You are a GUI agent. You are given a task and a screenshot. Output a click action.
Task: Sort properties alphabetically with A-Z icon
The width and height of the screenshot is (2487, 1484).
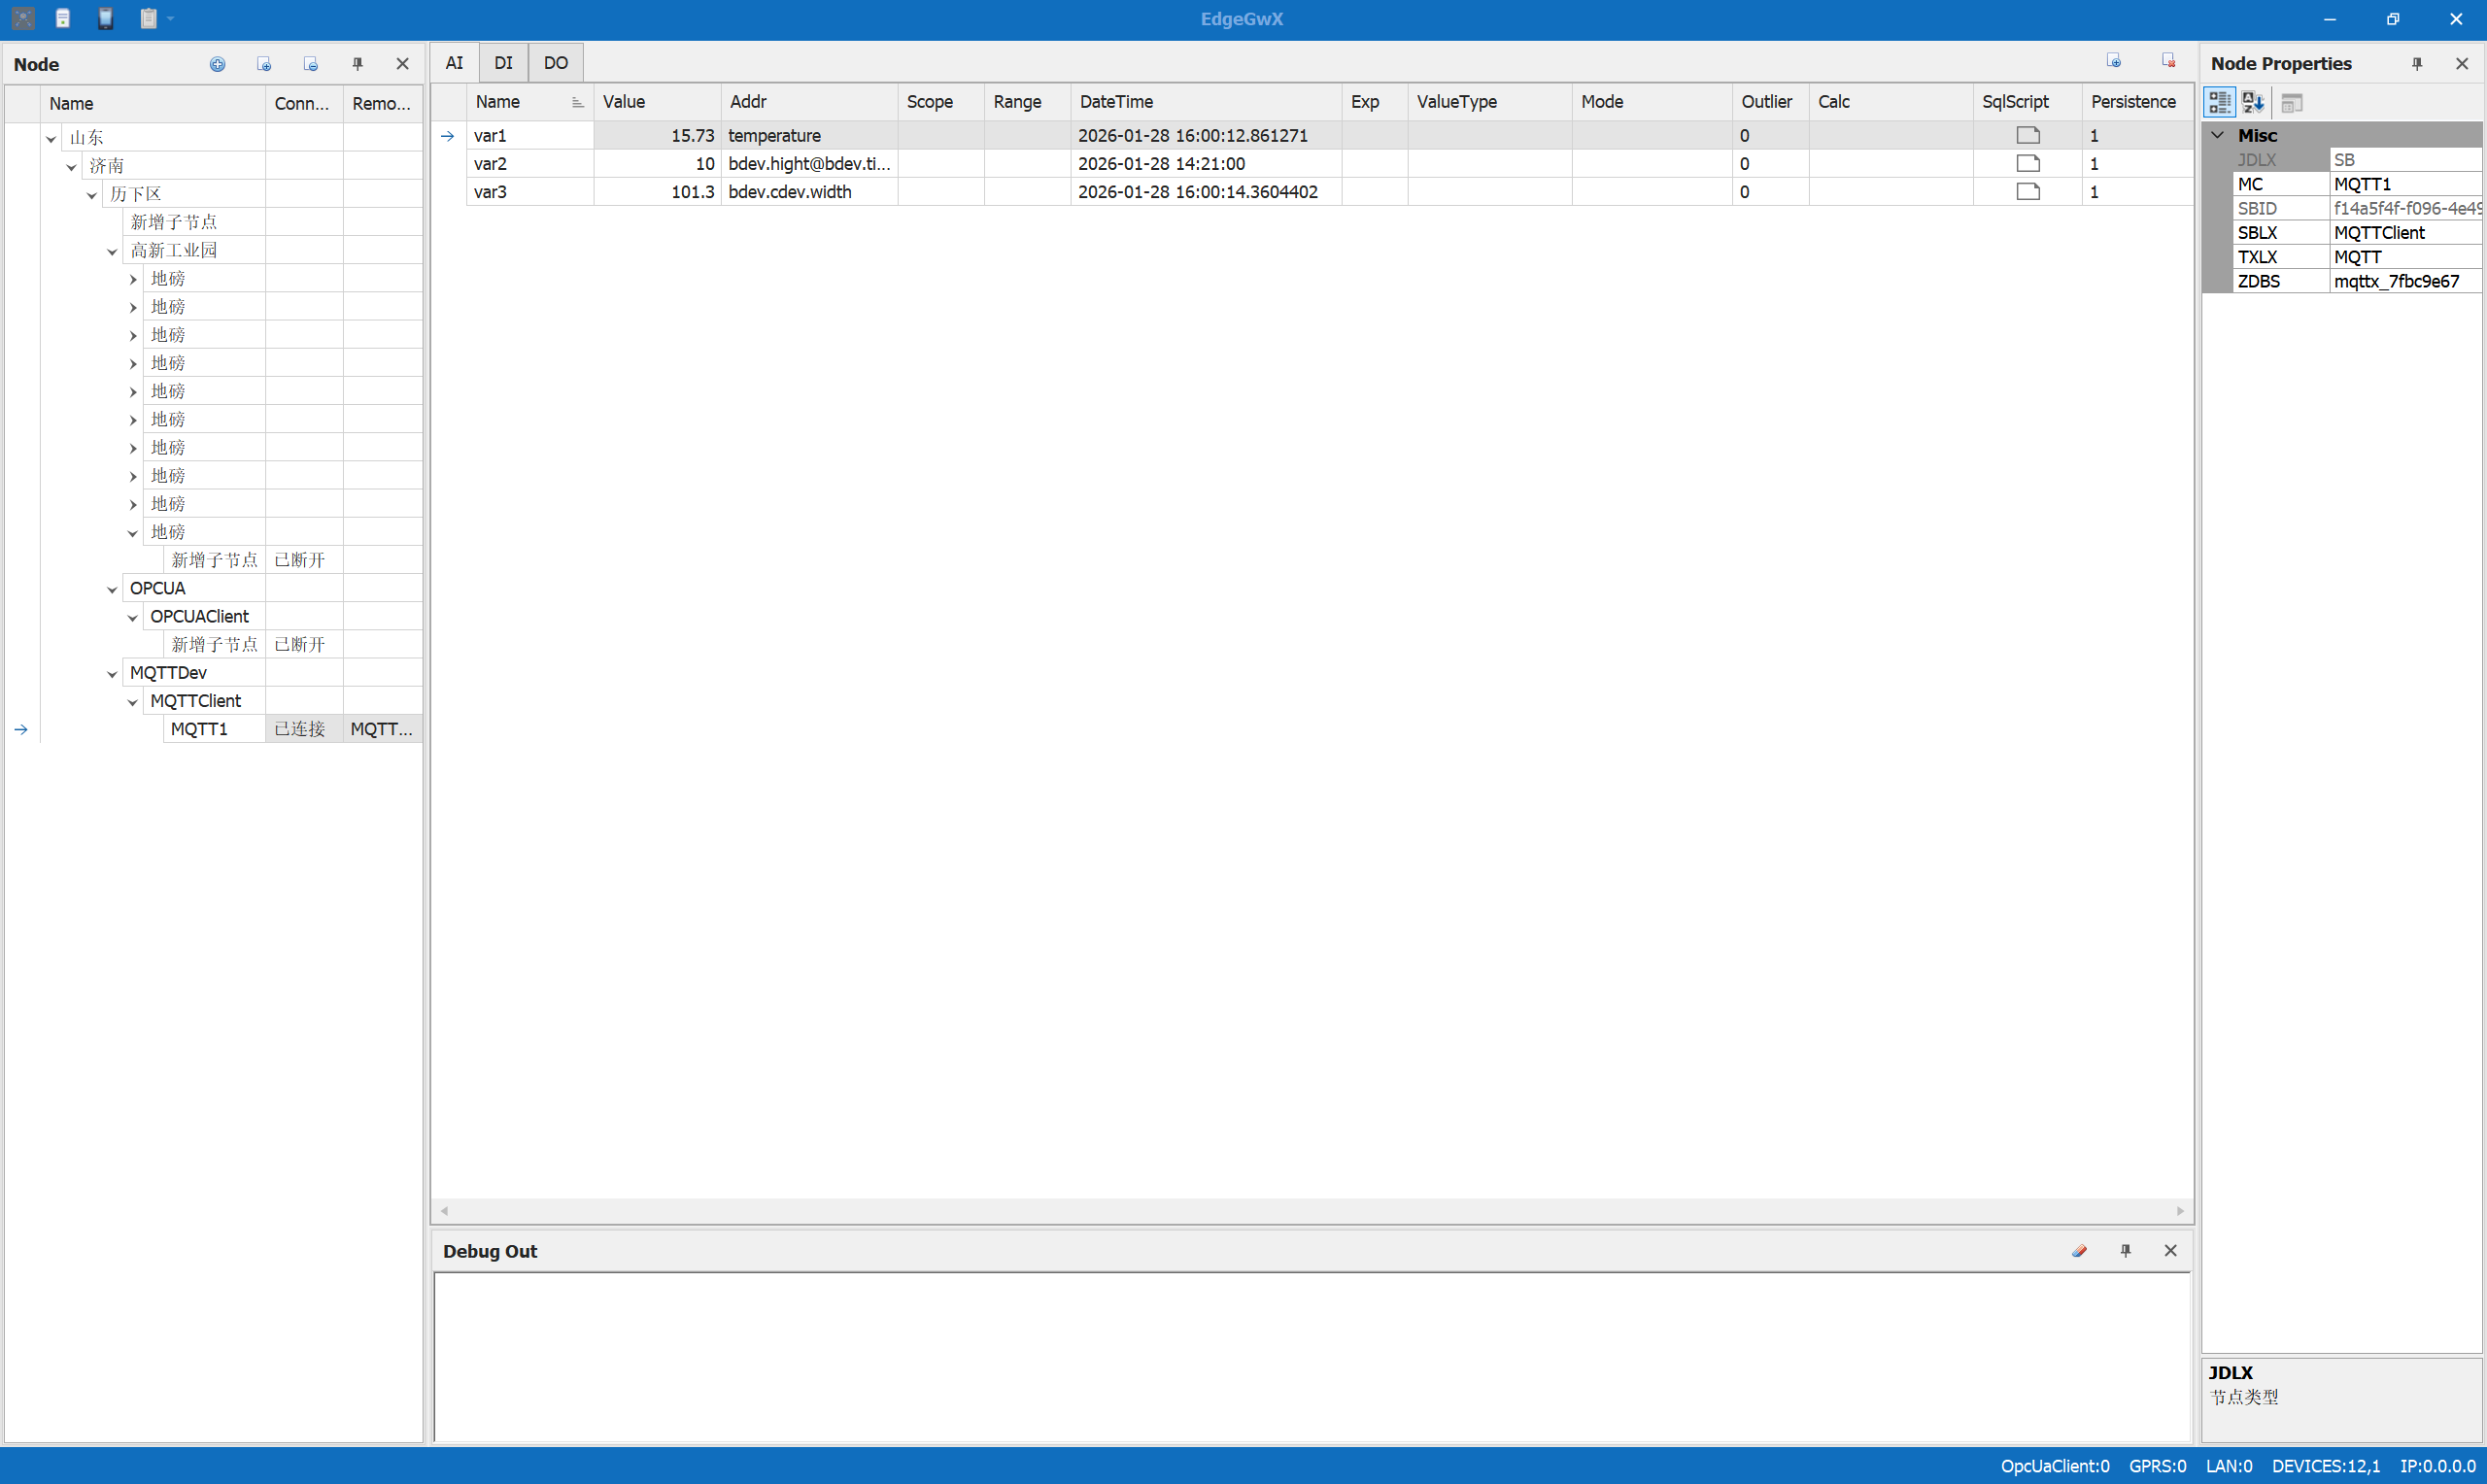pos(2253,102)
